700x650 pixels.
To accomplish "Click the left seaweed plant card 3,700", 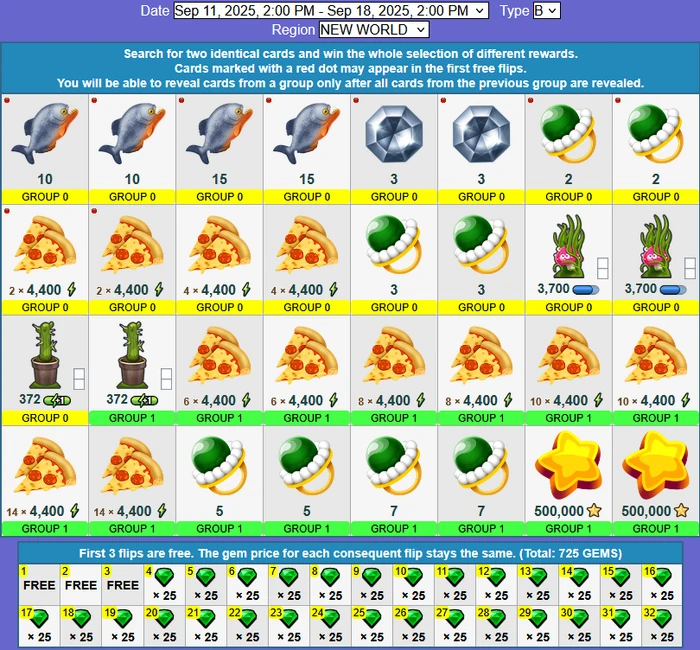I will pos(568,260).
